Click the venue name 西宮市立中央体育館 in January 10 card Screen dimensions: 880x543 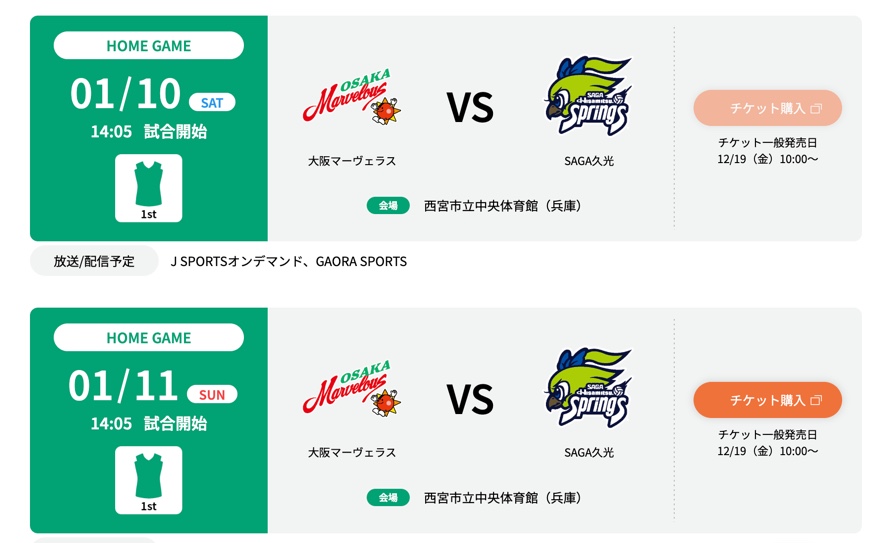click(502, 206)
